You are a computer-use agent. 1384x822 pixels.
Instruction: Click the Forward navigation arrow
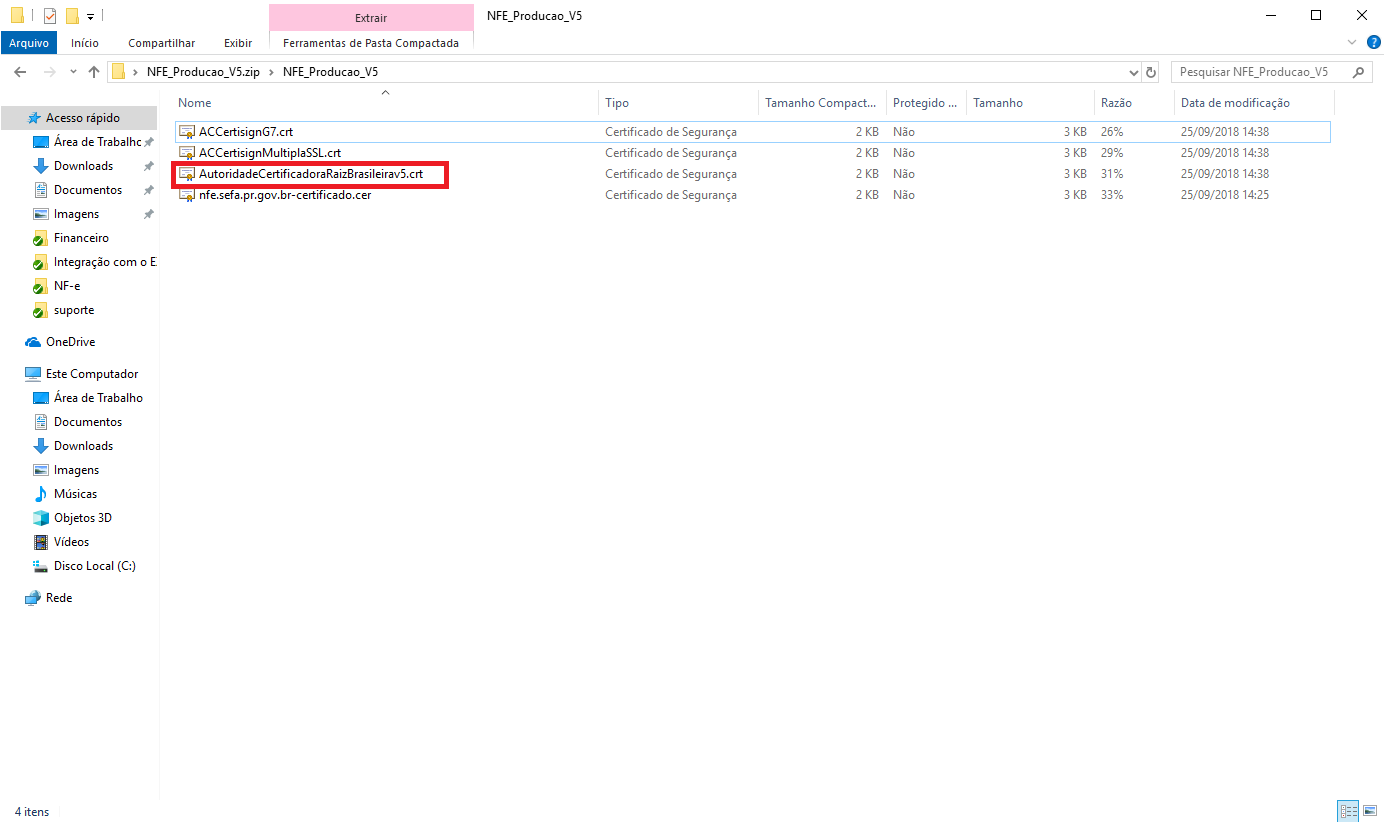pyautogui.click(x=49, y=72)
